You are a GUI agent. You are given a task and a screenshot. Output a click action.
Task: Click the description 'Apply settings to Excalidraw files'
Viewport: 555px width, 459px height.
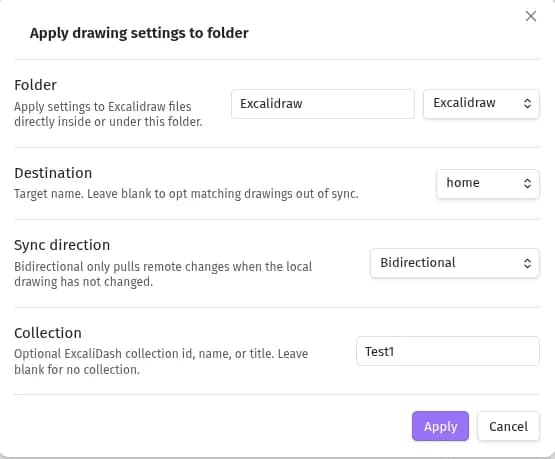[103, 107]
